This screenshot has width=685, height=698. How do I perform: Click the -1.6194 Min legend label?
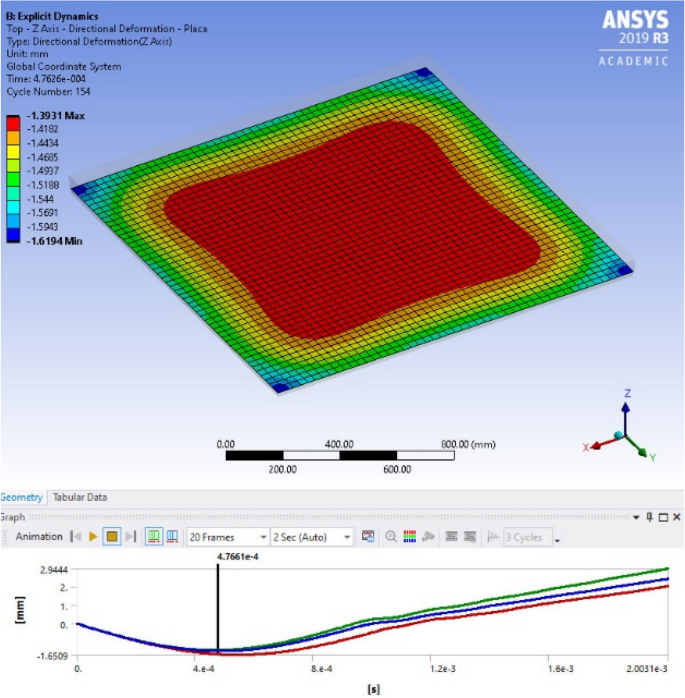point(54,241)
